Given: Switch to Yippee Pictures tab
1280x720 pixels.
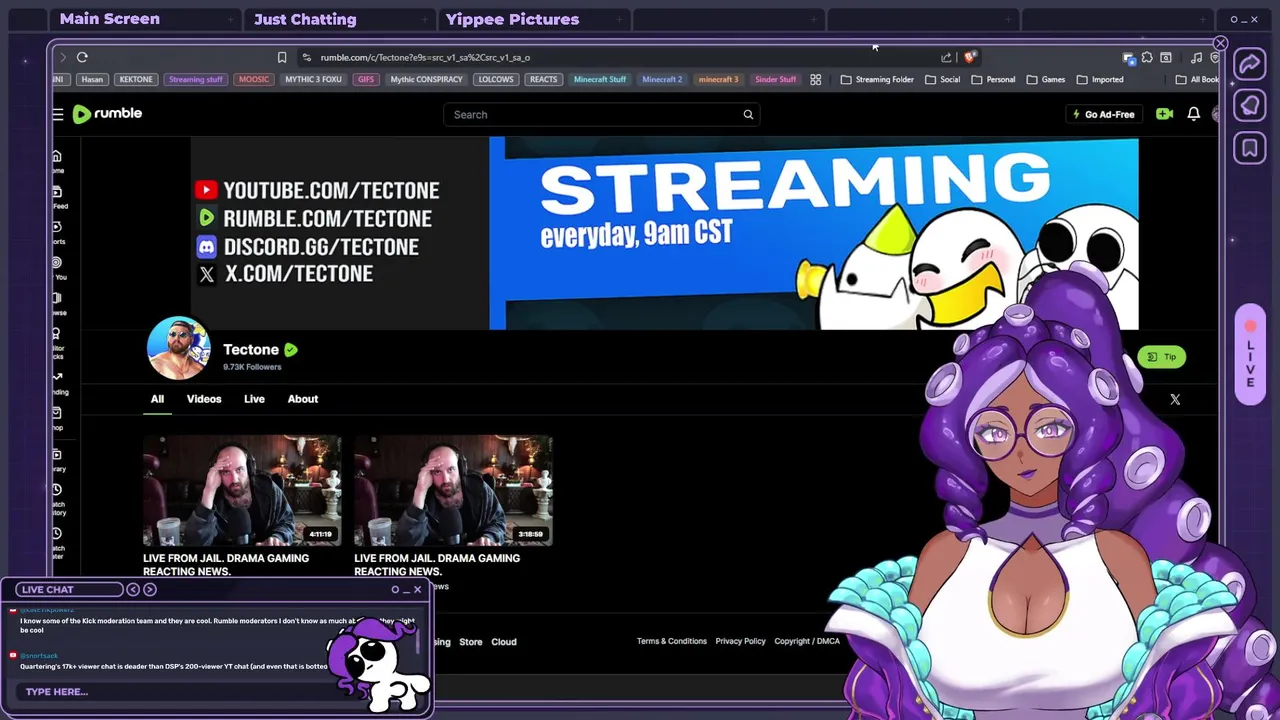Looking at the screenshot, I should (512, 19).
